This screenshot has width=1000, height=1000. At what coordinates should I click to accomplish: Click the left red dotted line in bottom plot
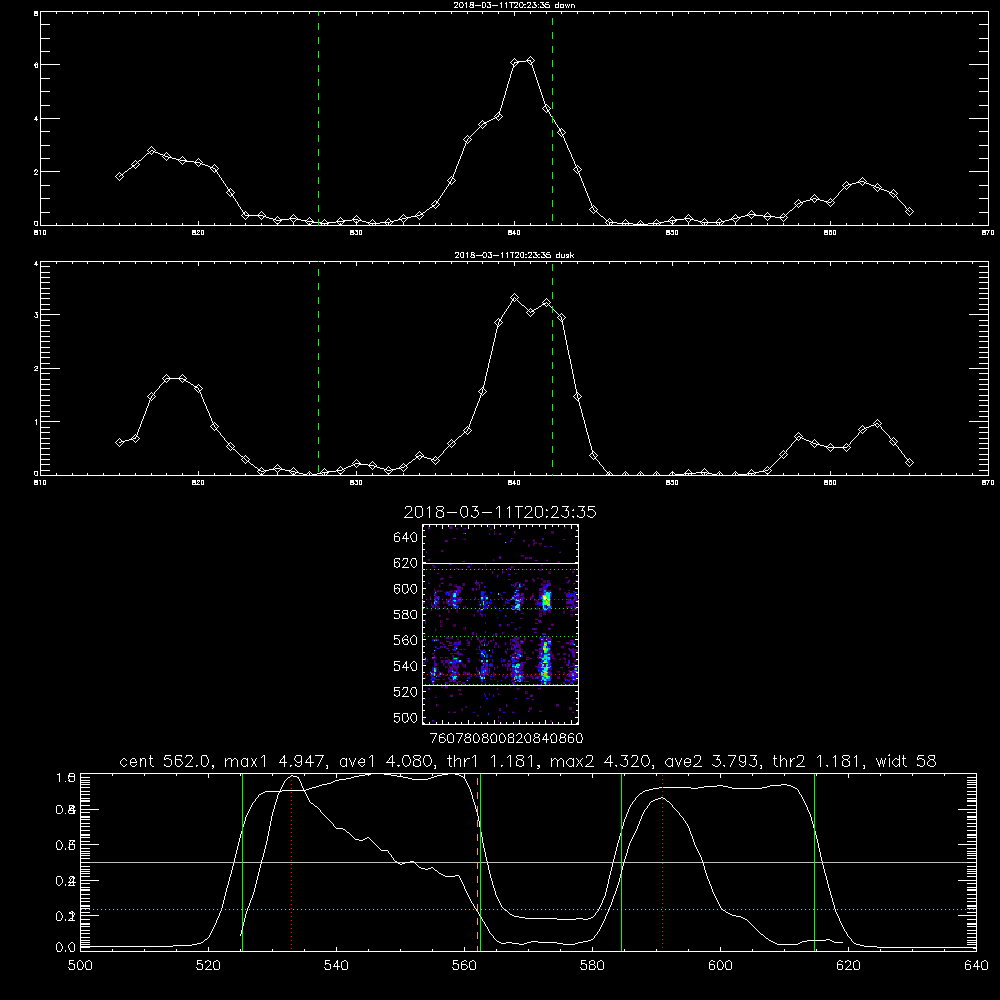pyautogui.click(x=291, y=861)
